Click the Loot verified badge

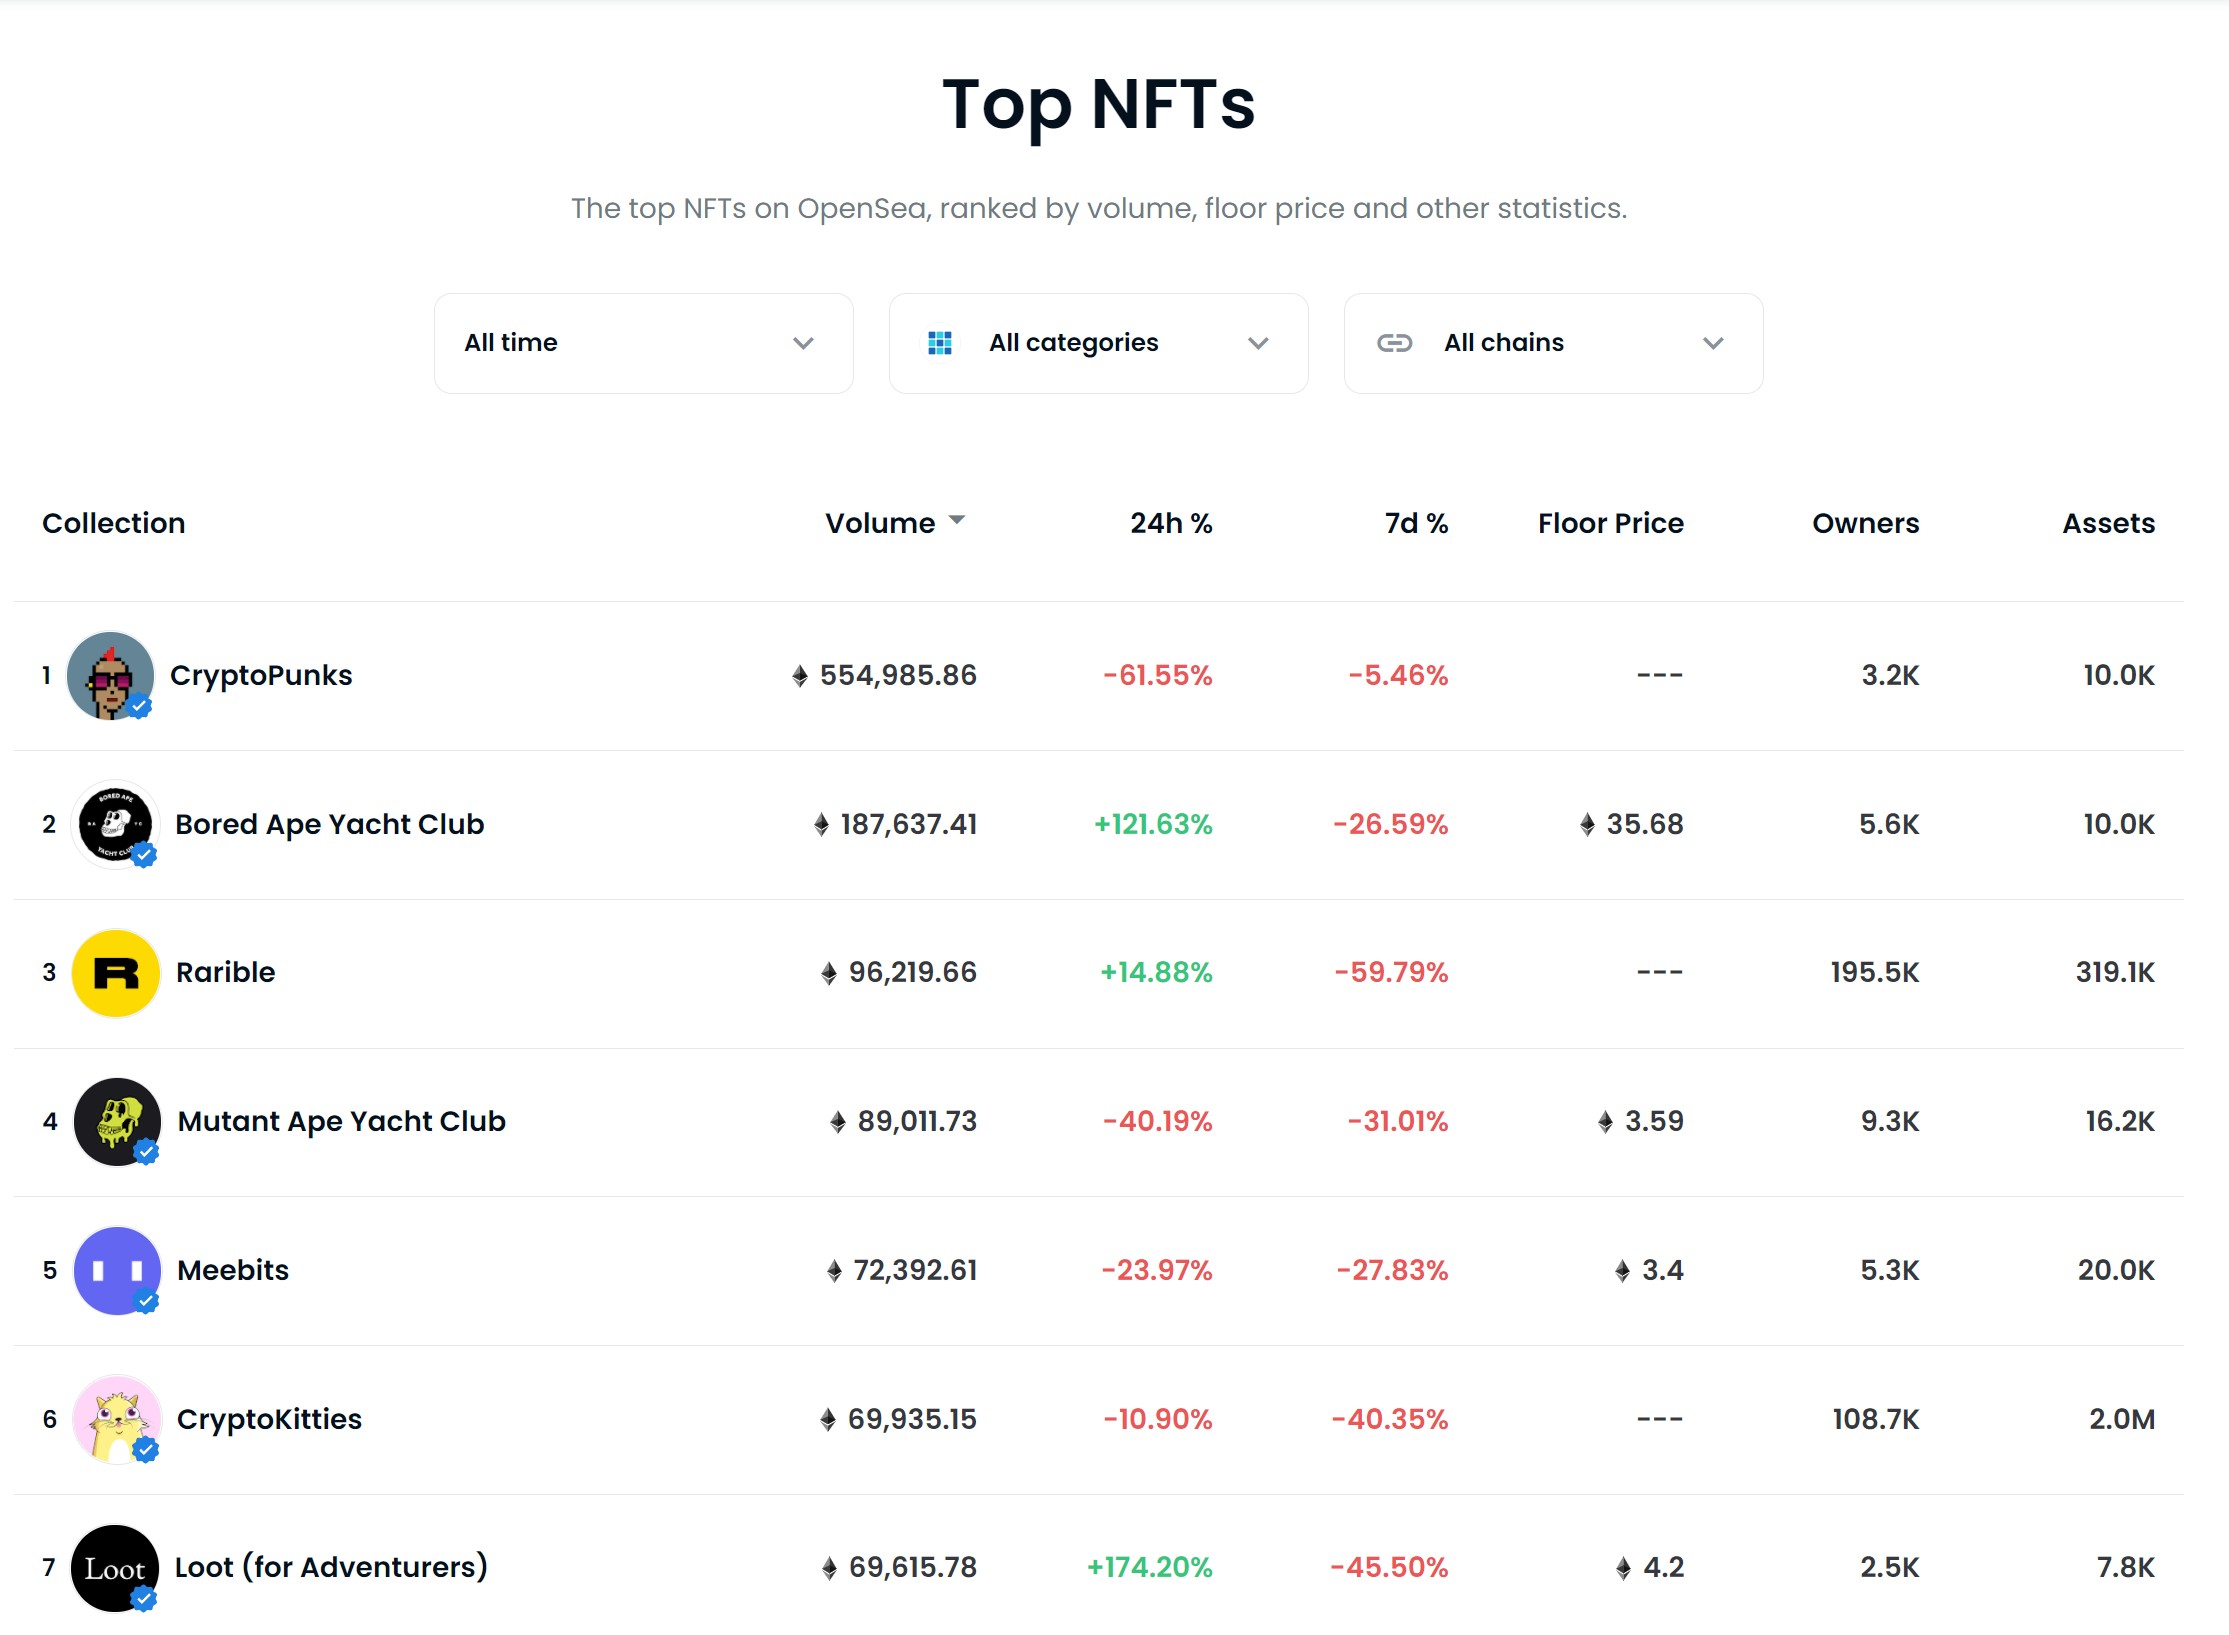[144, 1598]
